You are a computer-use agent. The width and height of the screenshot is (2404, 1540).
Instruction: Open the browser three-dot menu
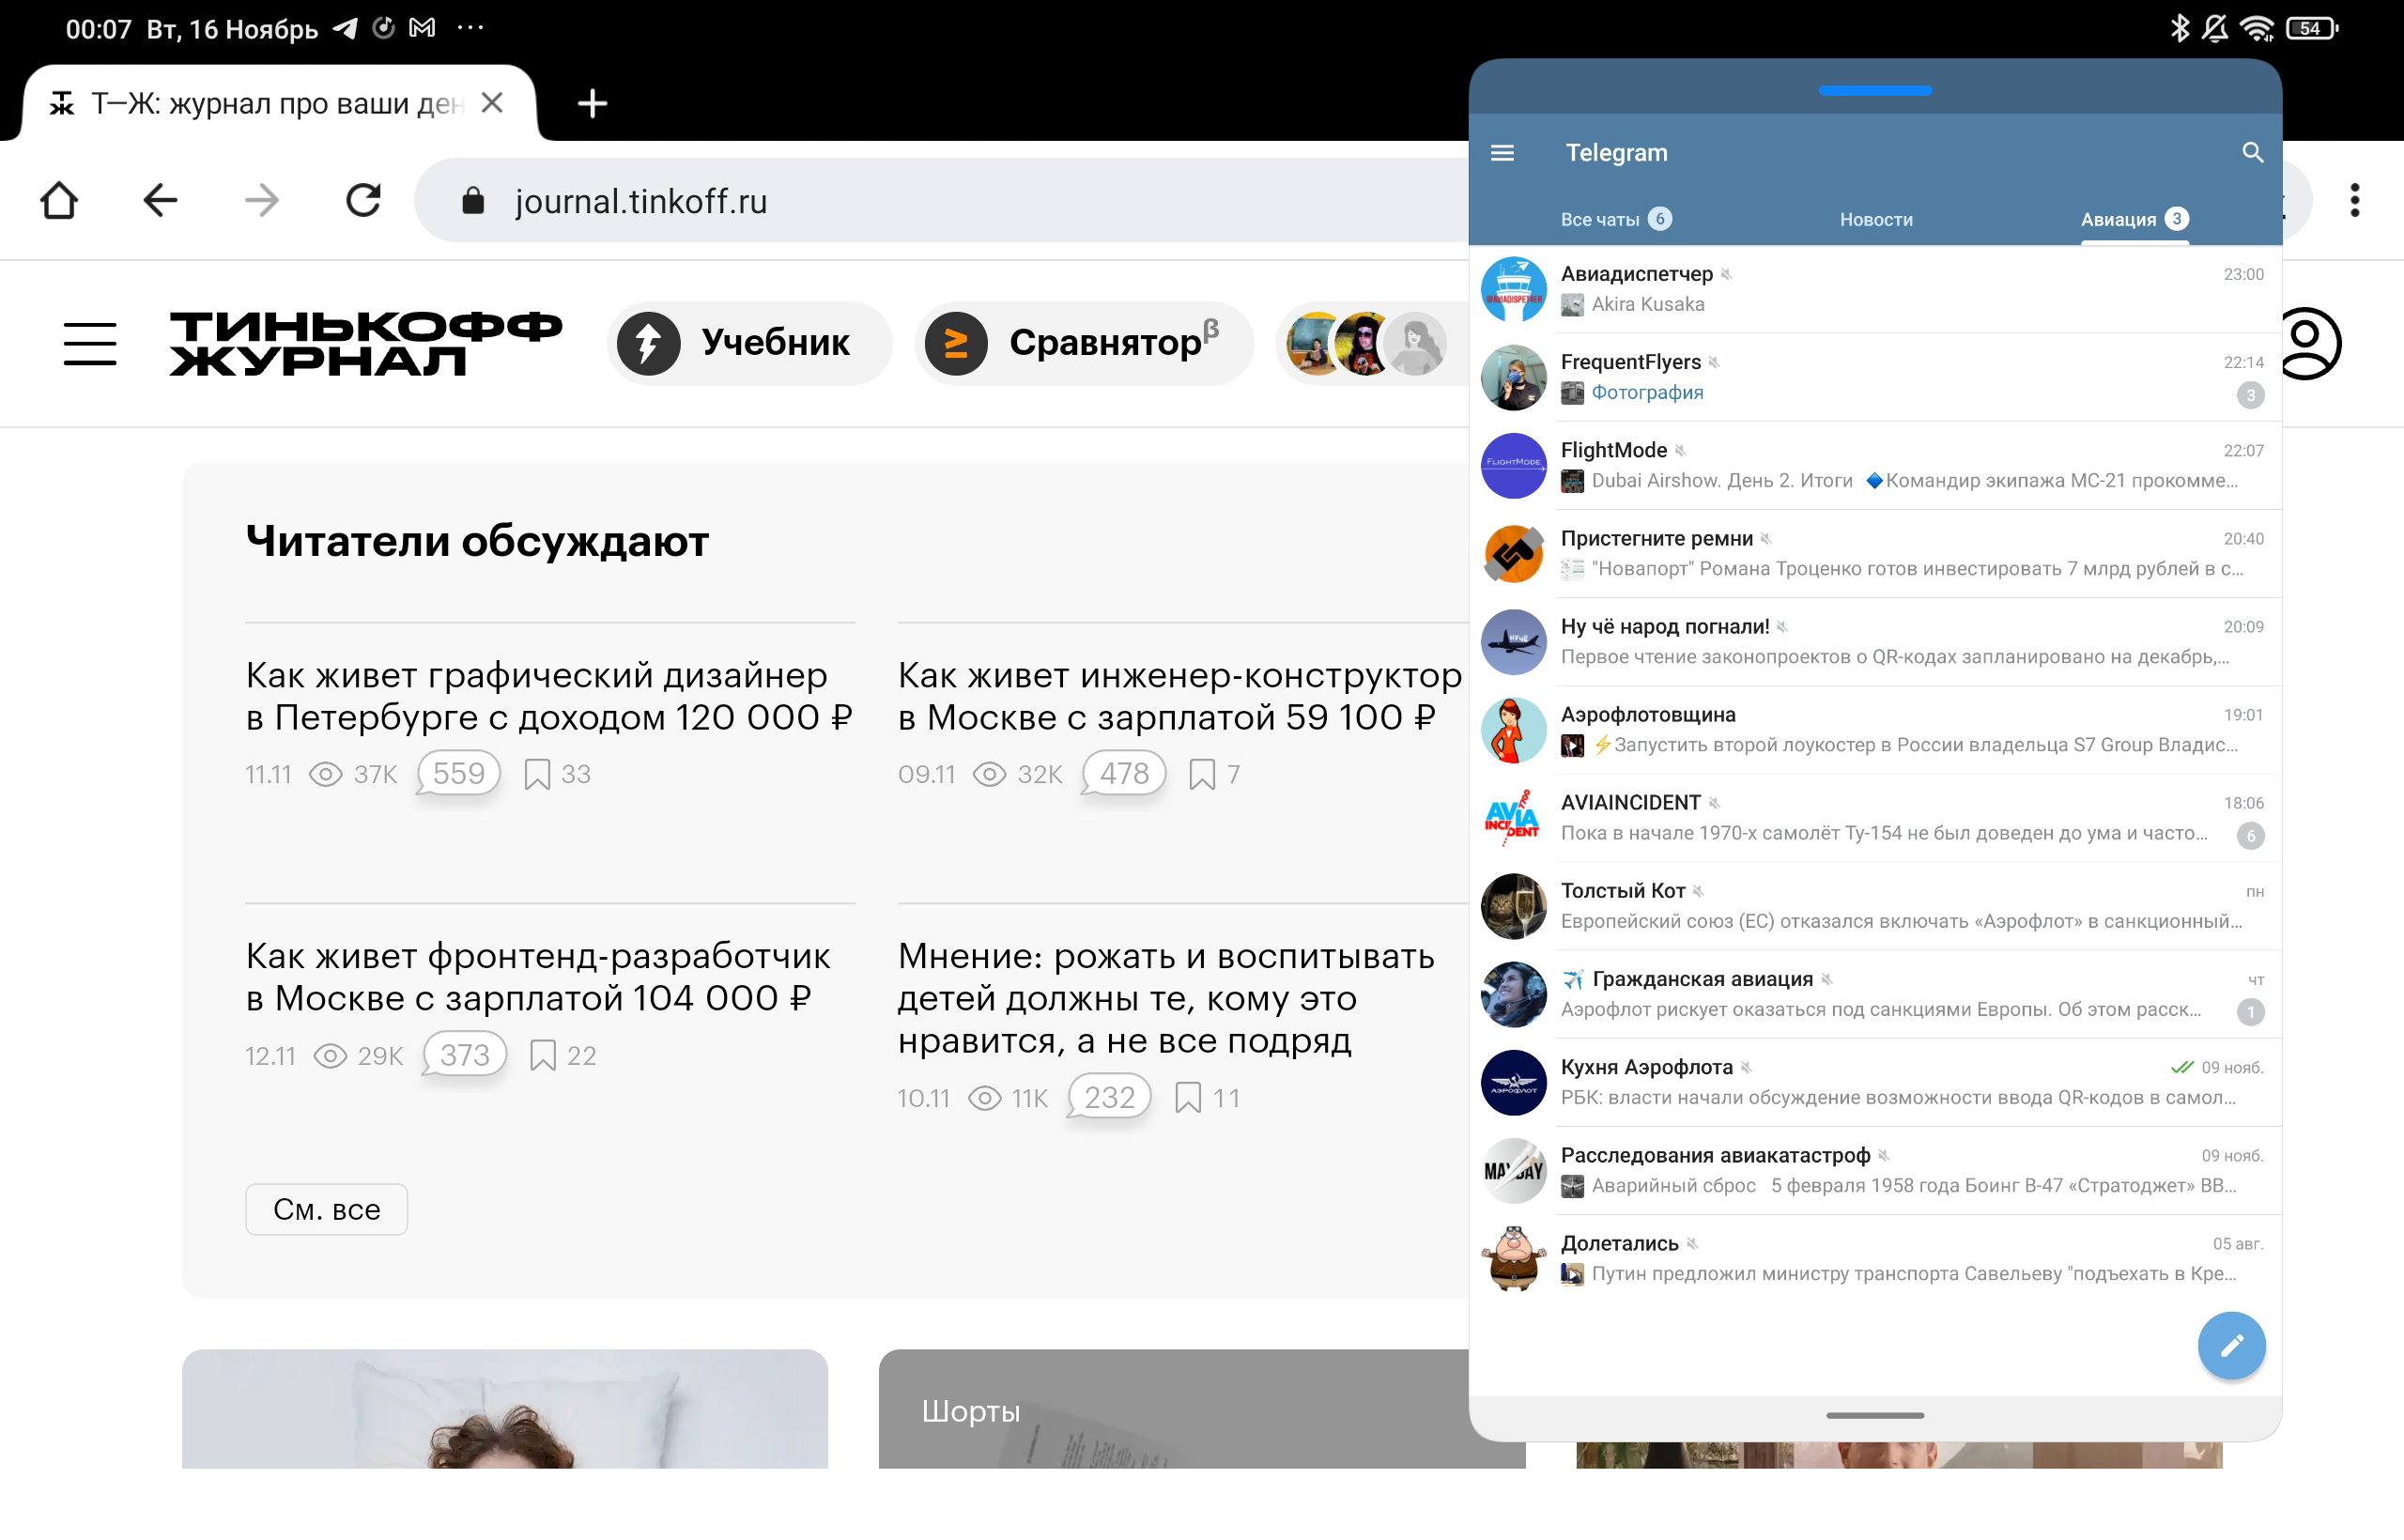2355,201
